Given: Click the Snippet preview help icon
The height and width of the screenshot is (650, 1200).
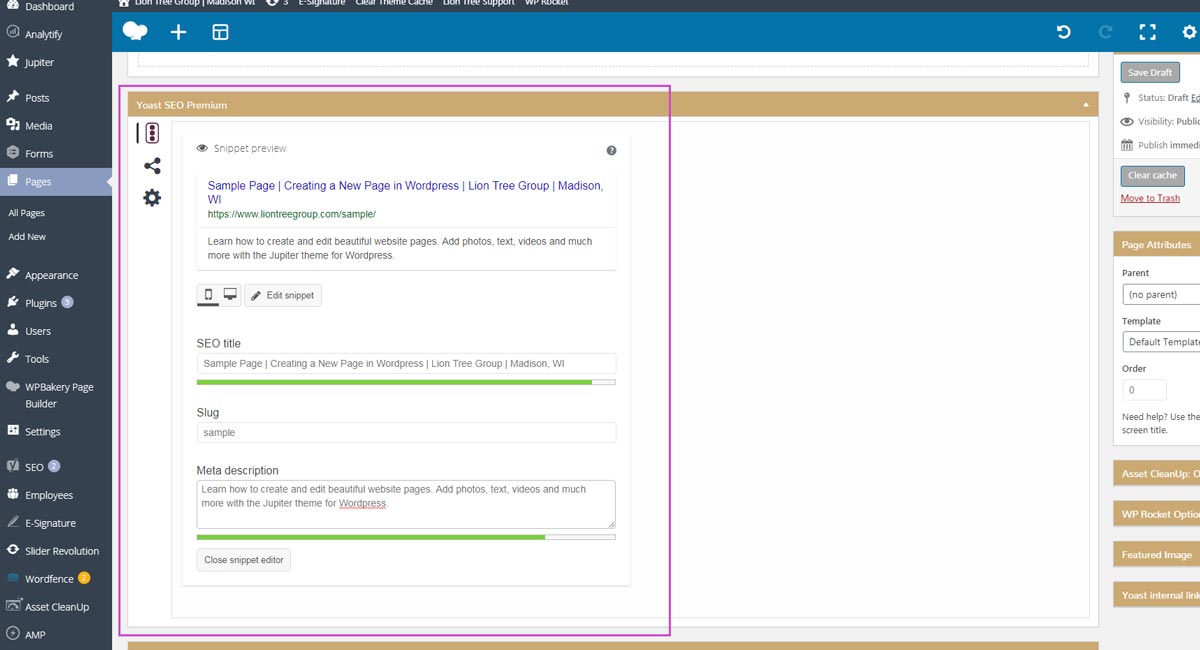Looking at the screenshot, I should 611,150.
